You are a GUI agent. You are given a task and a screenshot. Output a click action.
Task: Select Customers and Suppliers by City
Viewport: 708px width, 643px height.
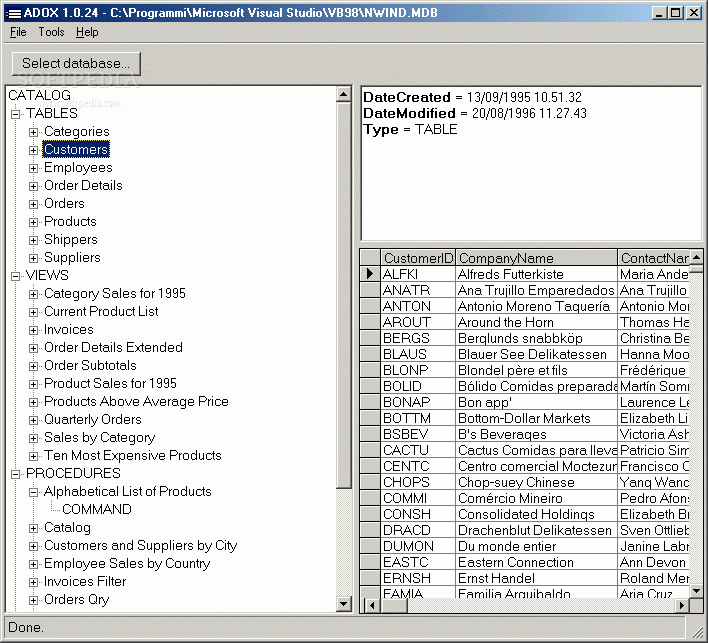[140, 545]
